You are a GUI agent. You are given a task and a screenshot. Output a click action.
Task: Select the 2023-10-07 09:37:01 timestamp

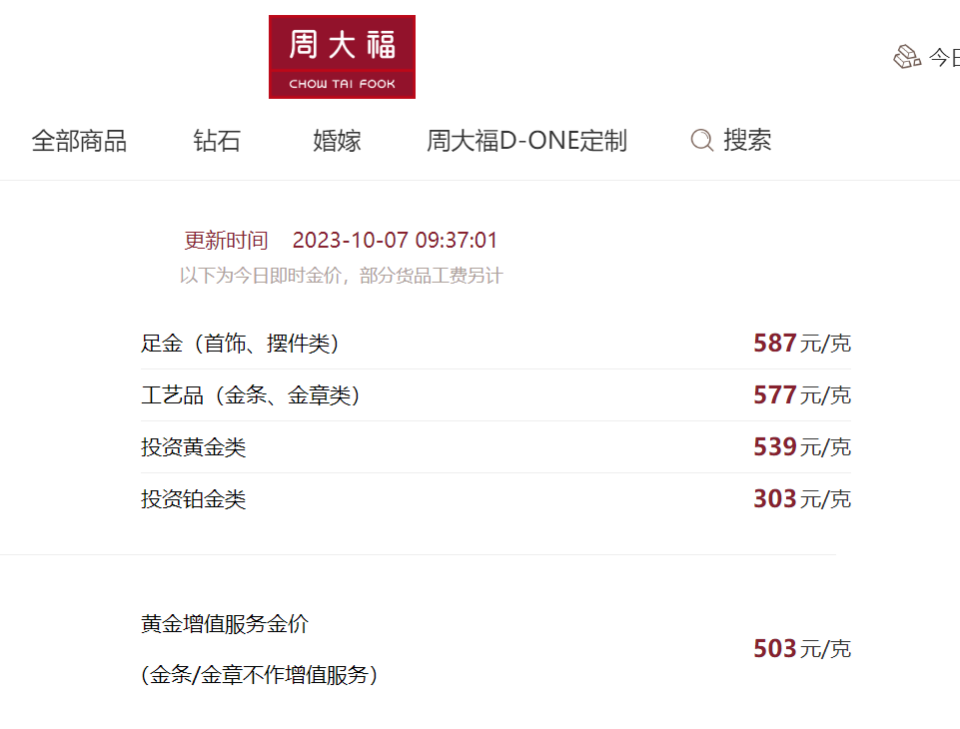pos(395,240)
